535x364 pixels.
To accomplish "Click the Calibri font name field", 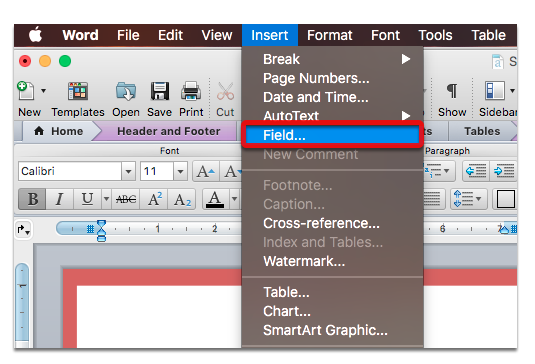I will [x=70, y=171].
